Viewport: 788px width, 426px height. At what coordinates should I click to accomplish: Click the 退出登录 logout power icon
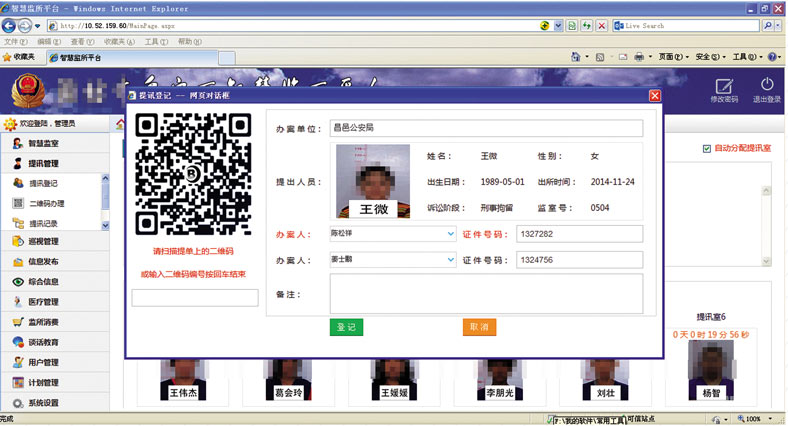(x=766, y=90)
